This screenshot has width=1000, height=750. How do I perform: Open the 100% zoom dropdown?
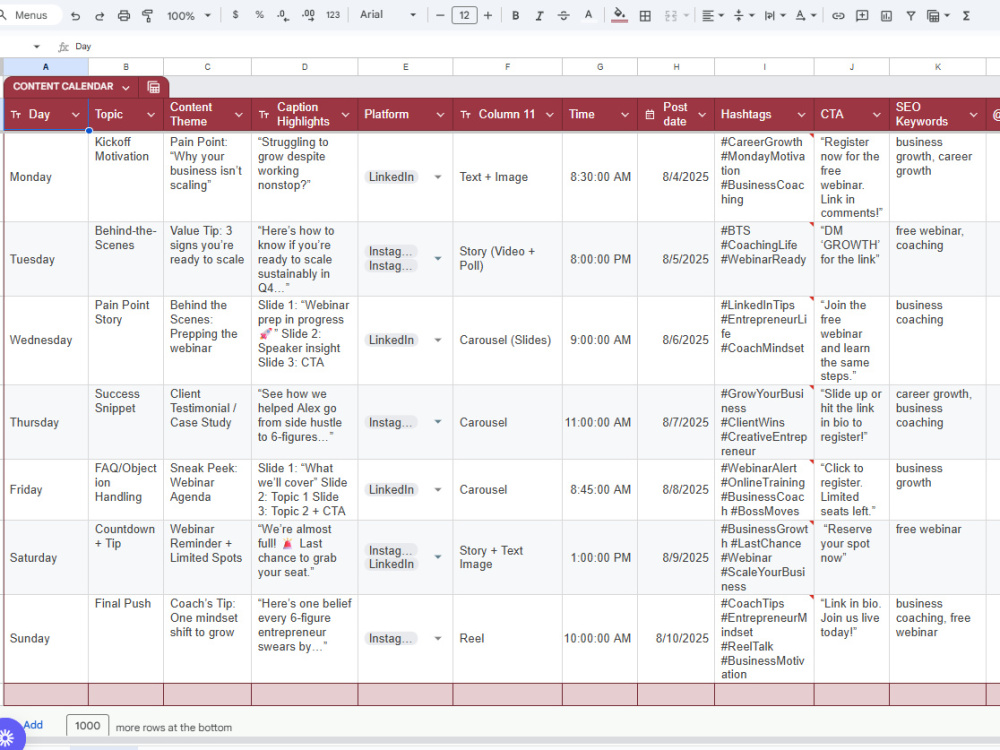click(188, 15)
